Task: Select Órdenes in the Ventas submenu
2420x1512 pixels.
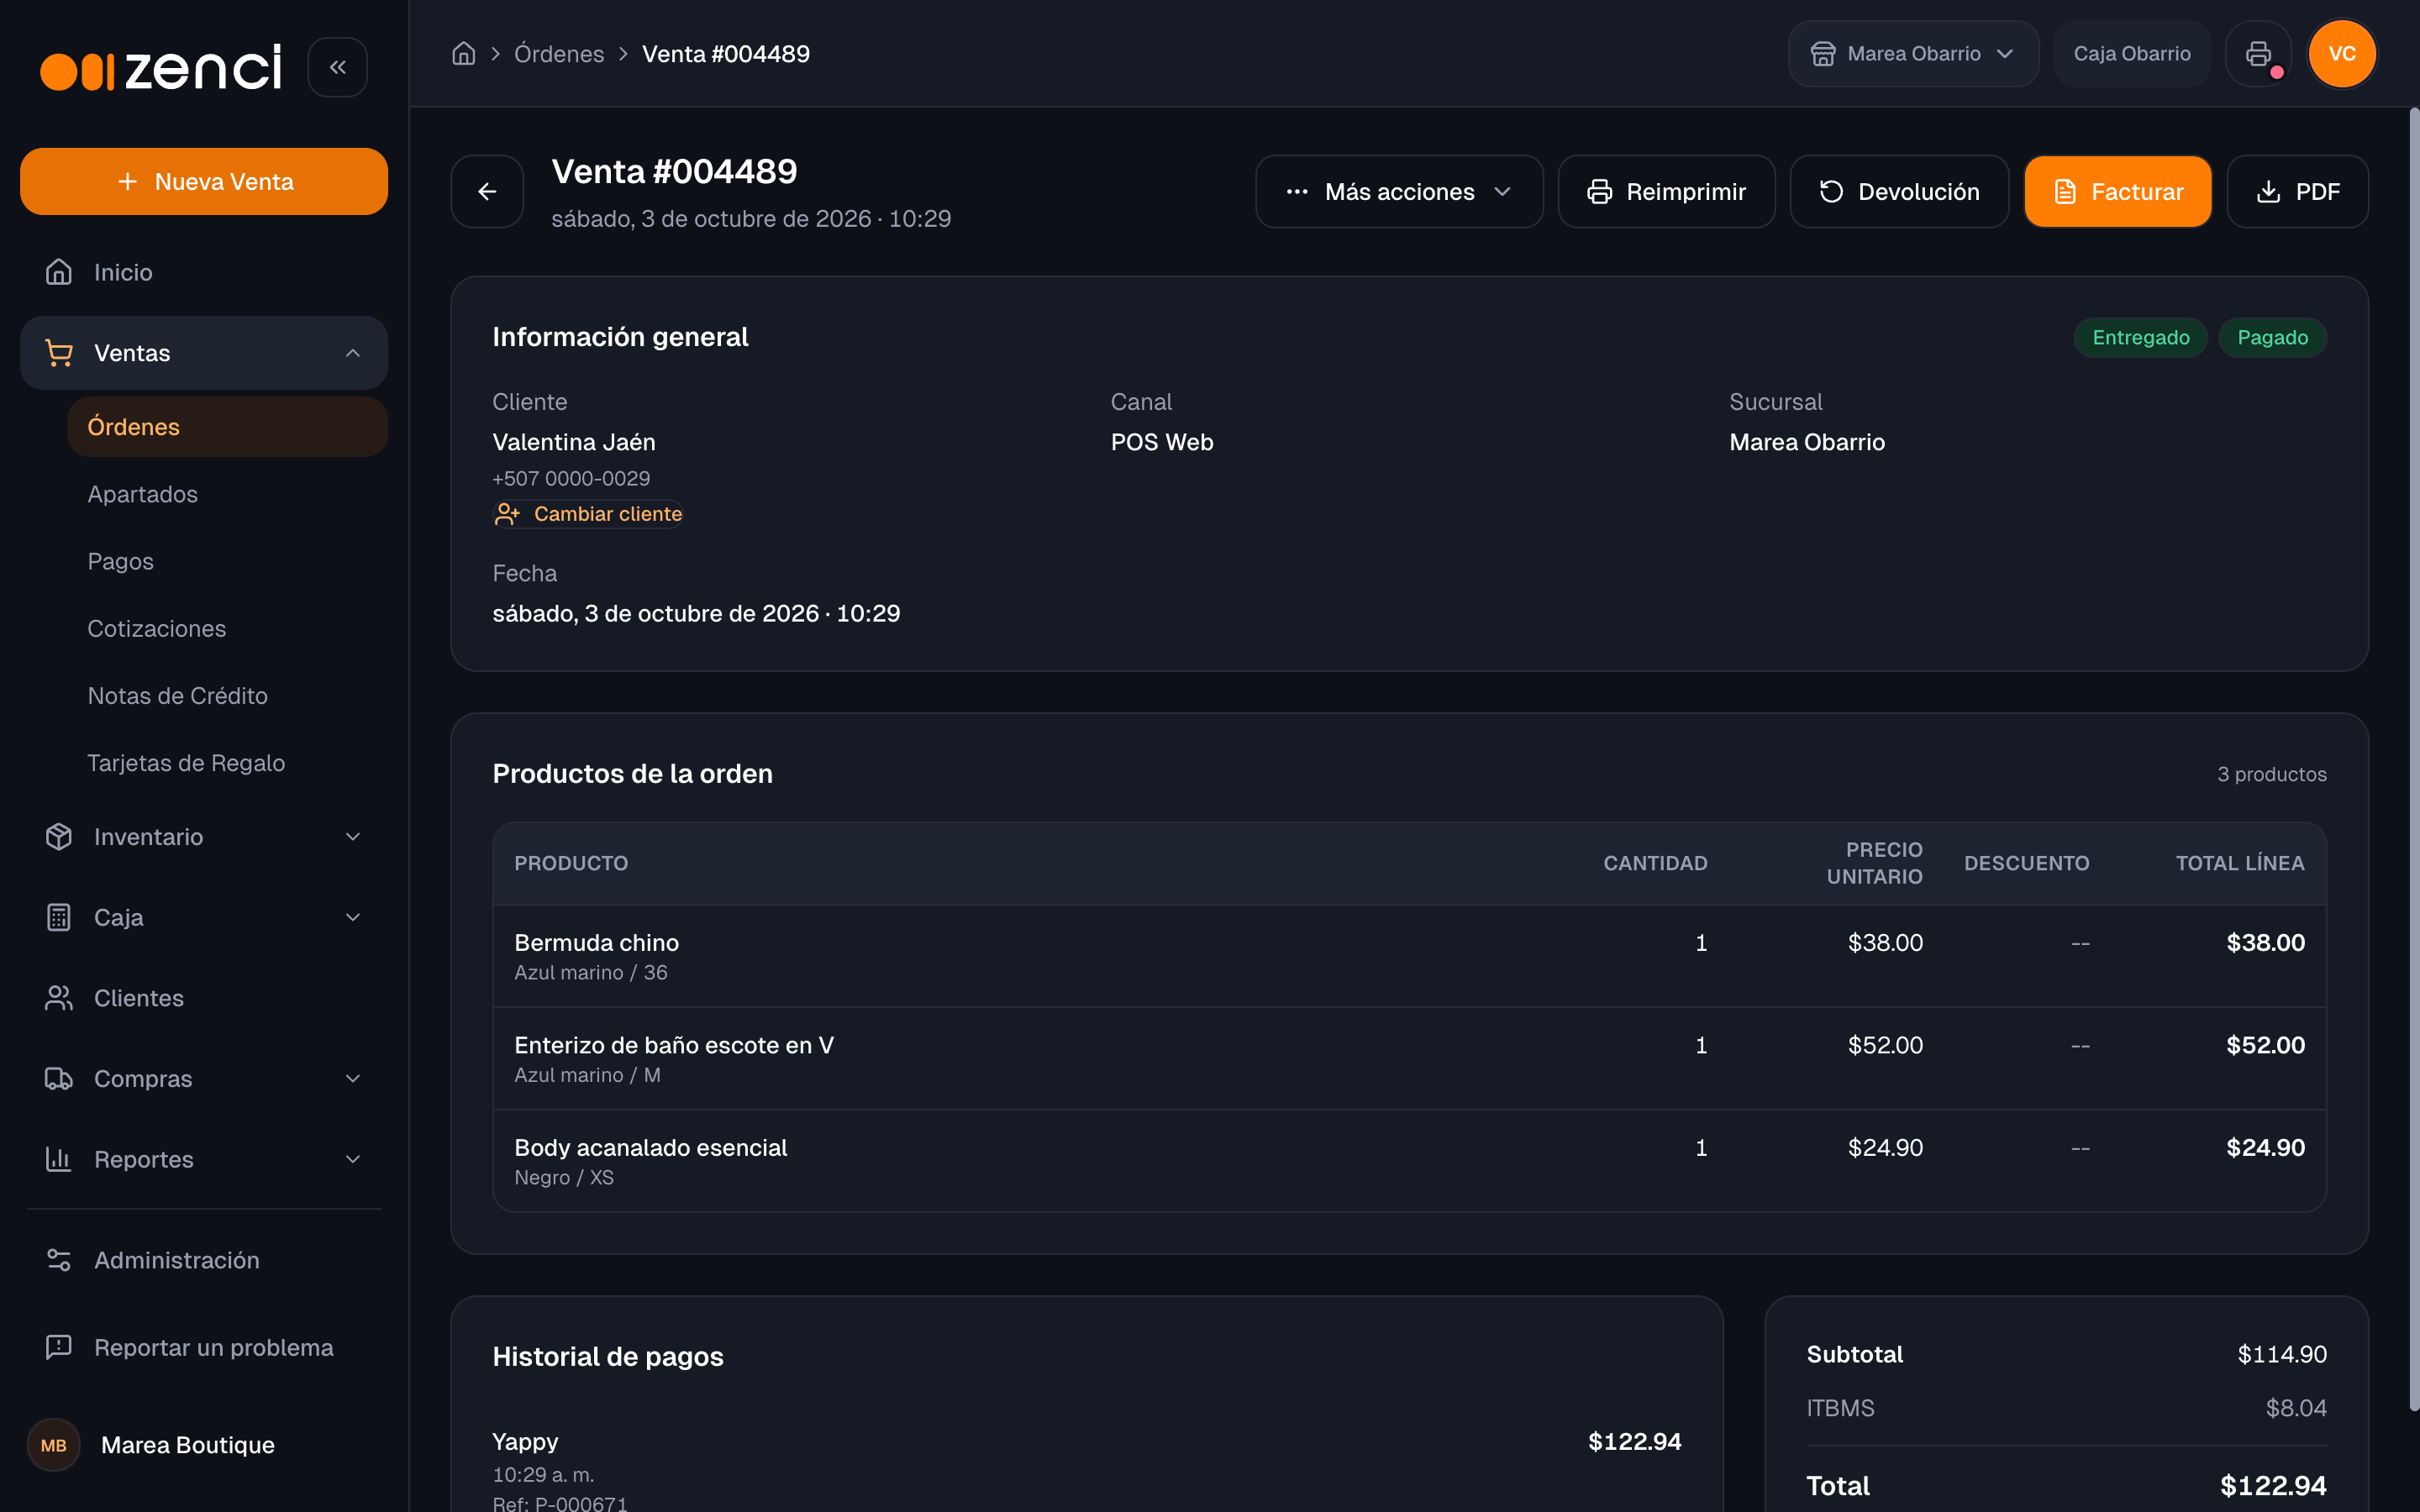Action: point(227,427)
